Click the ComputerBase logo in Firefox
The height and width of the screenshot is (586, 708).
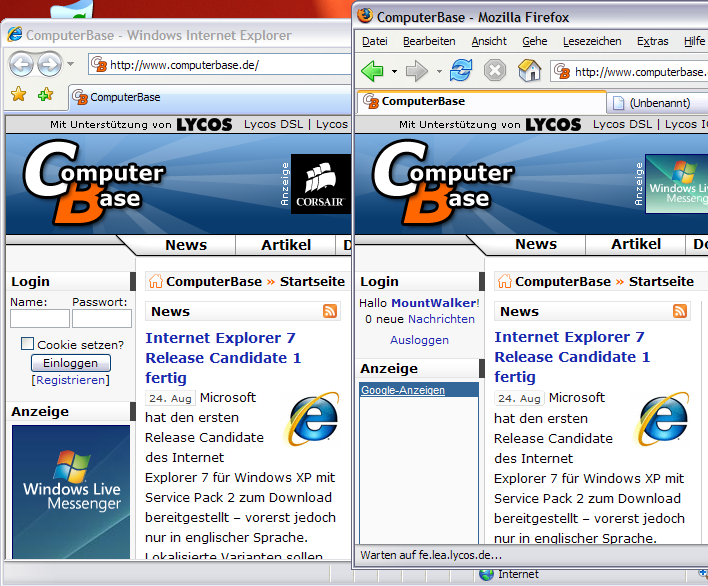(x=442, y=182)
